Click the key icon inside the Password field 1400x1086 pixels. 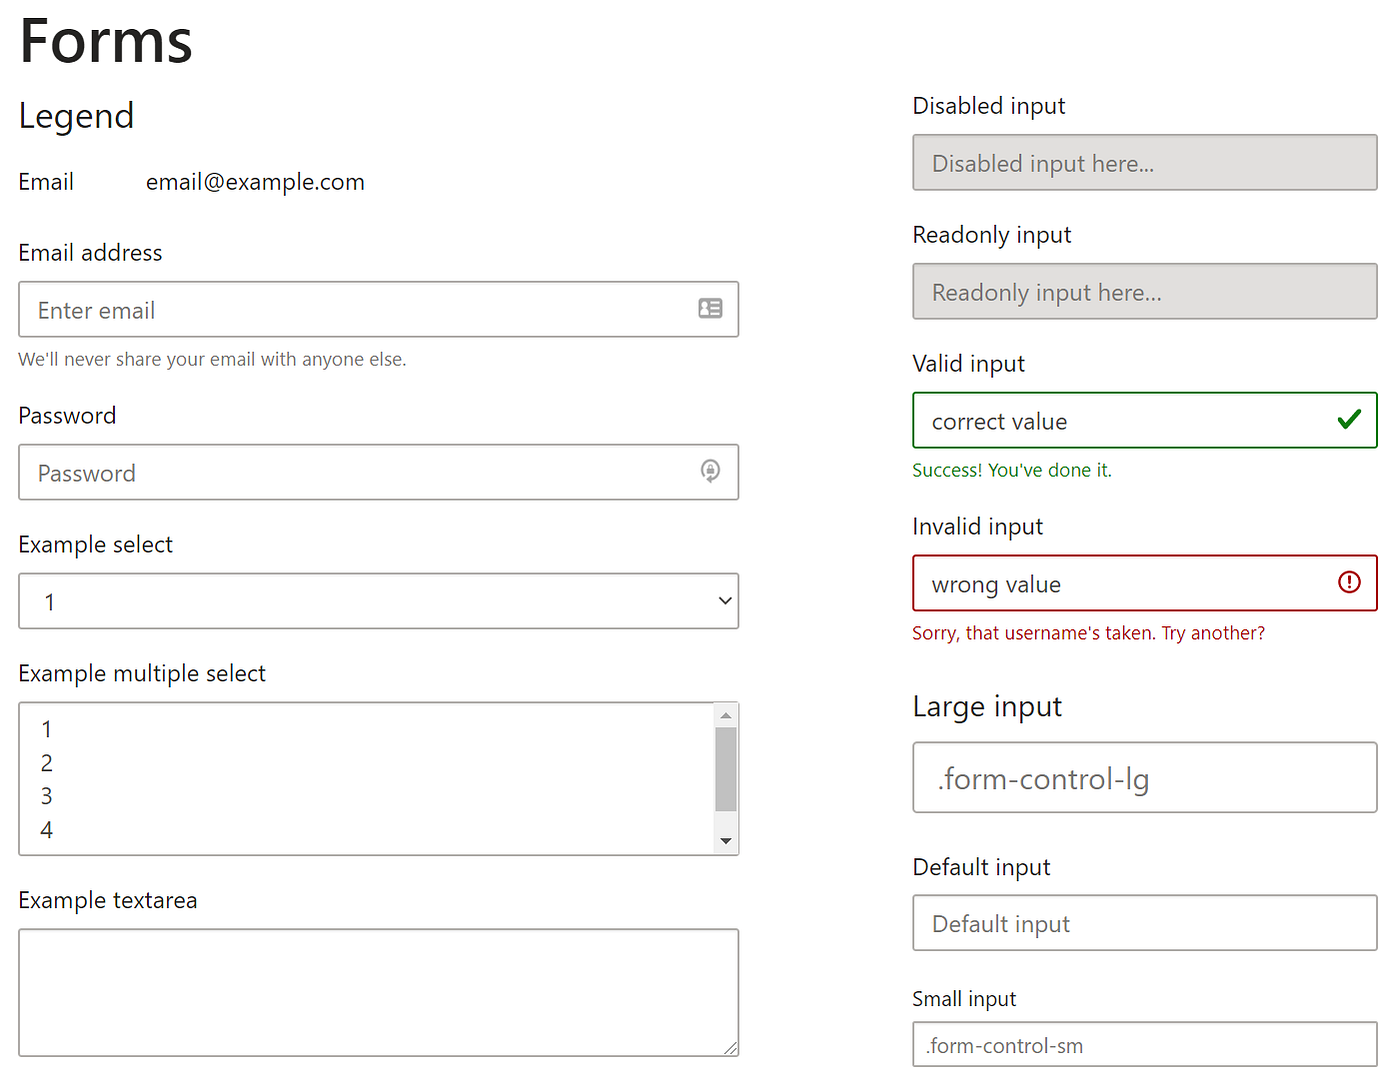[x=710, y=471]
